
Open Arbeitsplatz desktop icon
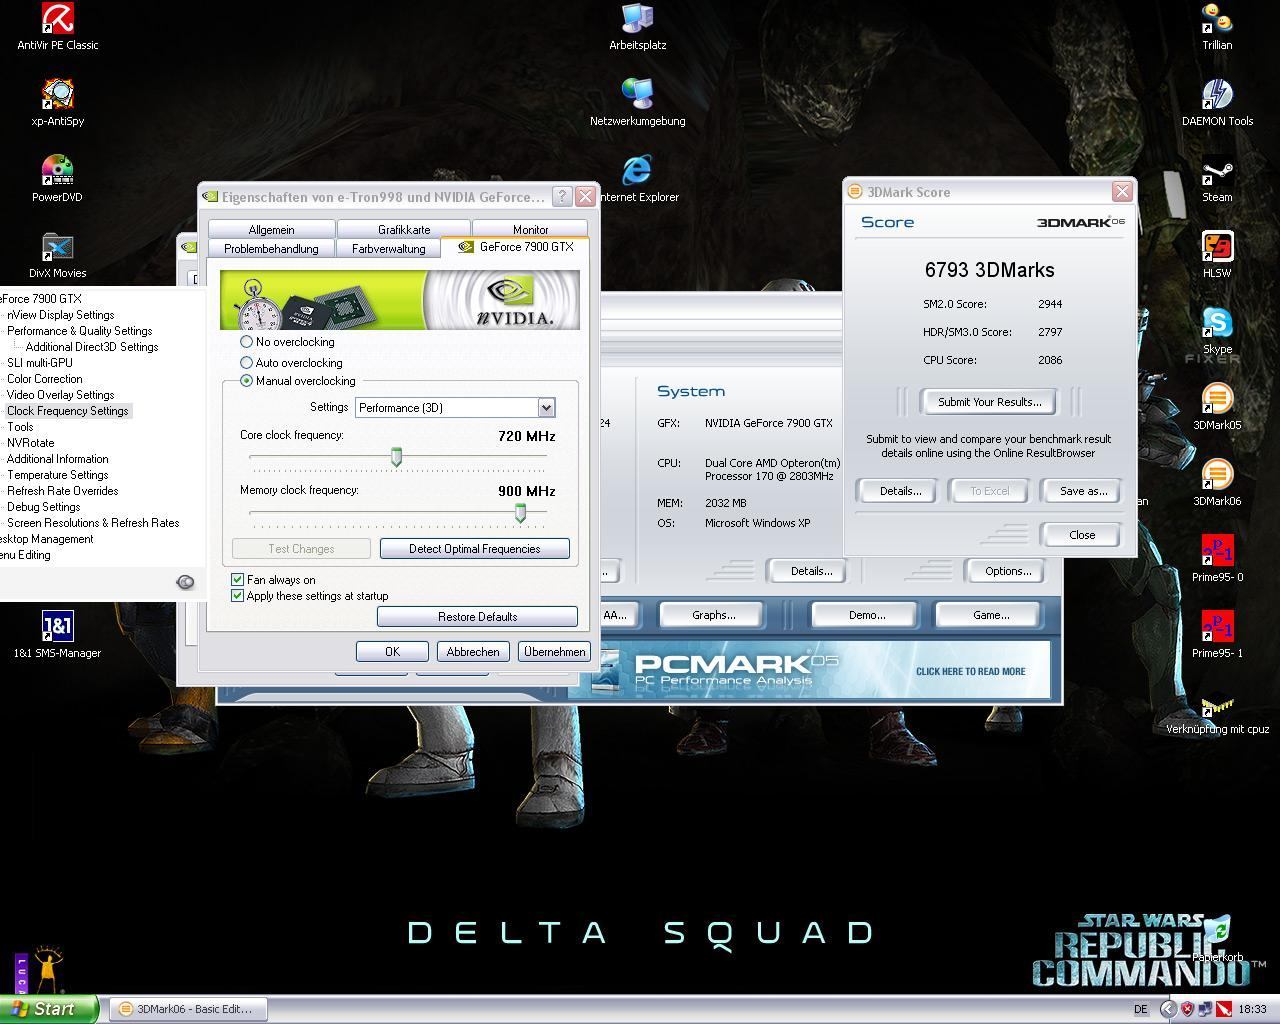pyautogui.click(x=637, y=26)
